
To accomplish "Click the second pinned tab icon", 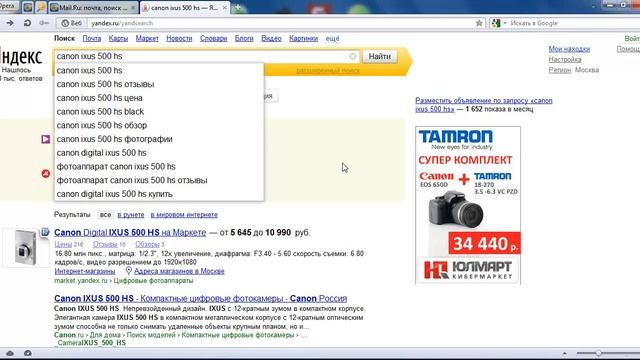I will point(41,7).
